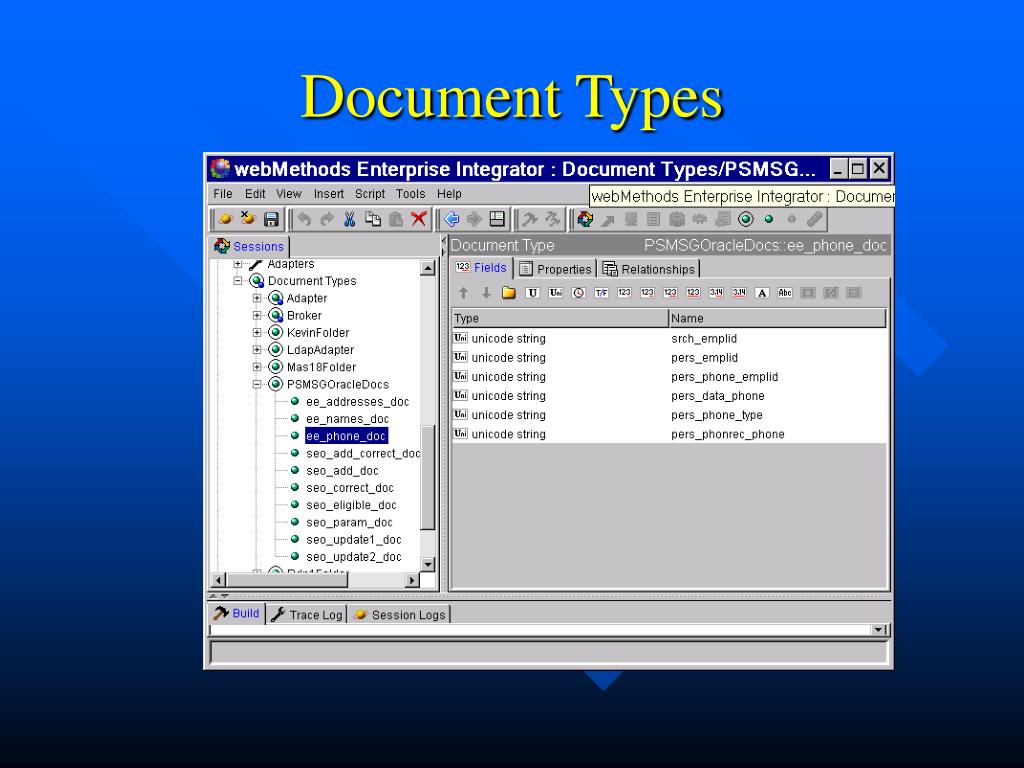Add a boolean field with T/F icon
This screenshot has width=1024, height=768.
601,293
